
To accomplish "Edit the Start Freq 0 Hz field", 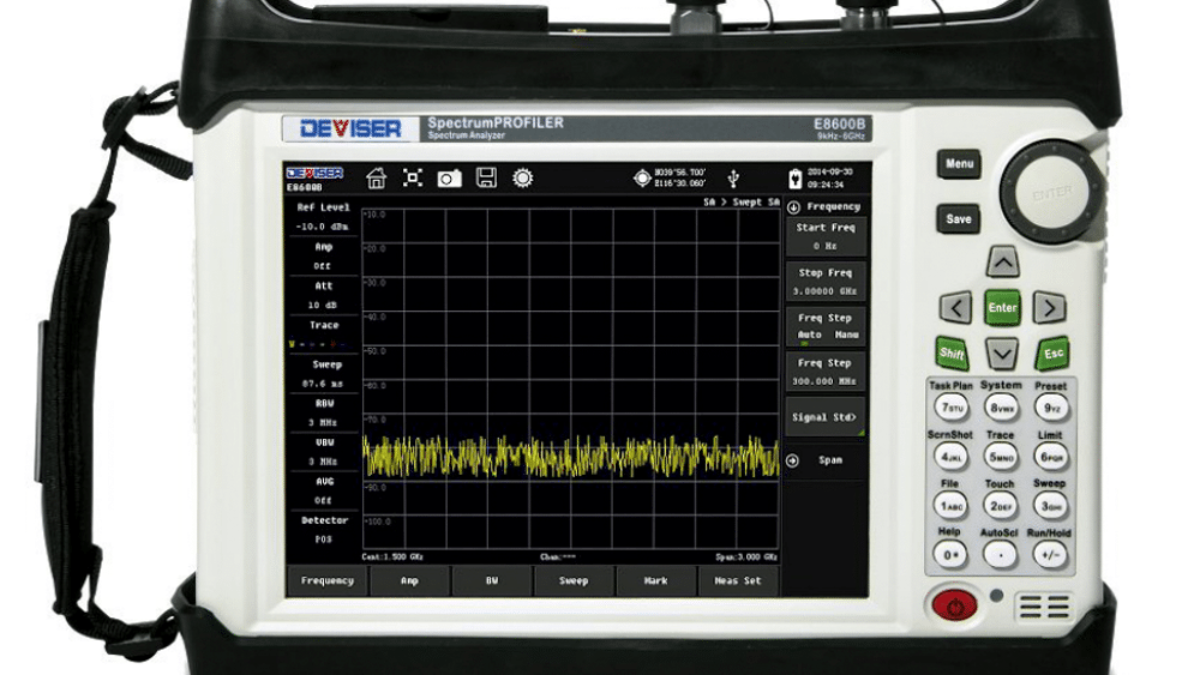I will point(825,236).
